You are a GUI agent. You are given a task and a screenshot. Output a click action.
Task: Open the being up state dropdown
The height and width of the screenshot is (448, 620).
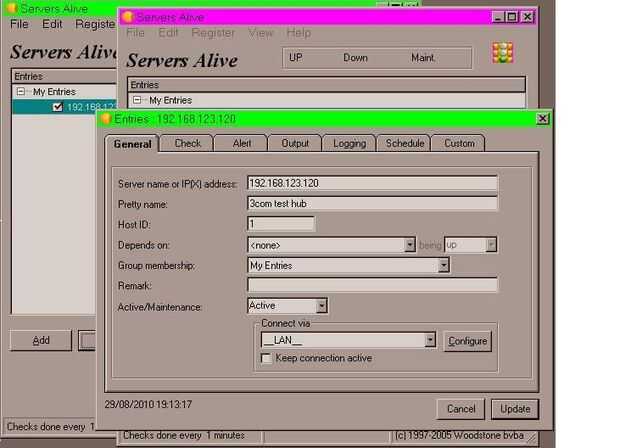(491, 245)
